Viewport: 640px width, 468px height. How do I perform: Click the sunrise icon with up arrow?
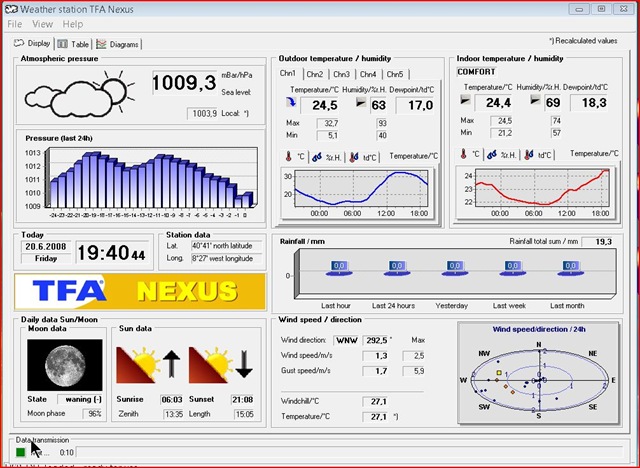149,364
